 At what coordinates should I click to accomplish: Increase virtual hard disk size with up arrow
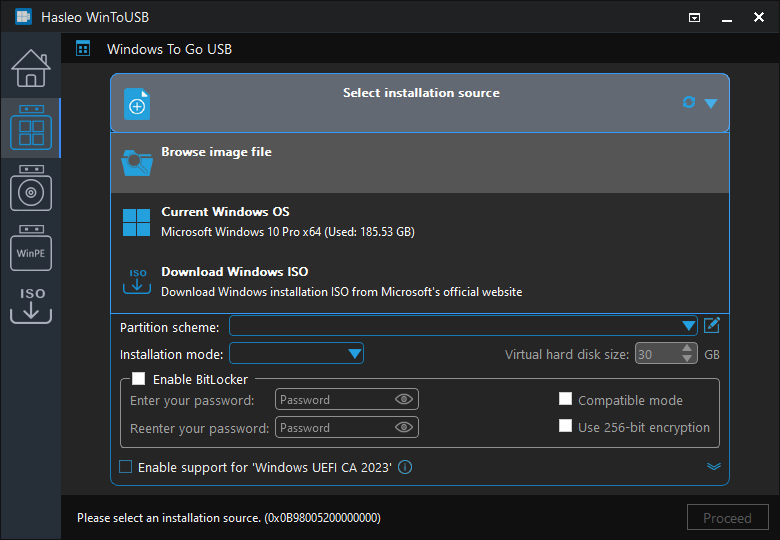pyautogui.click(x=687, y=349)
